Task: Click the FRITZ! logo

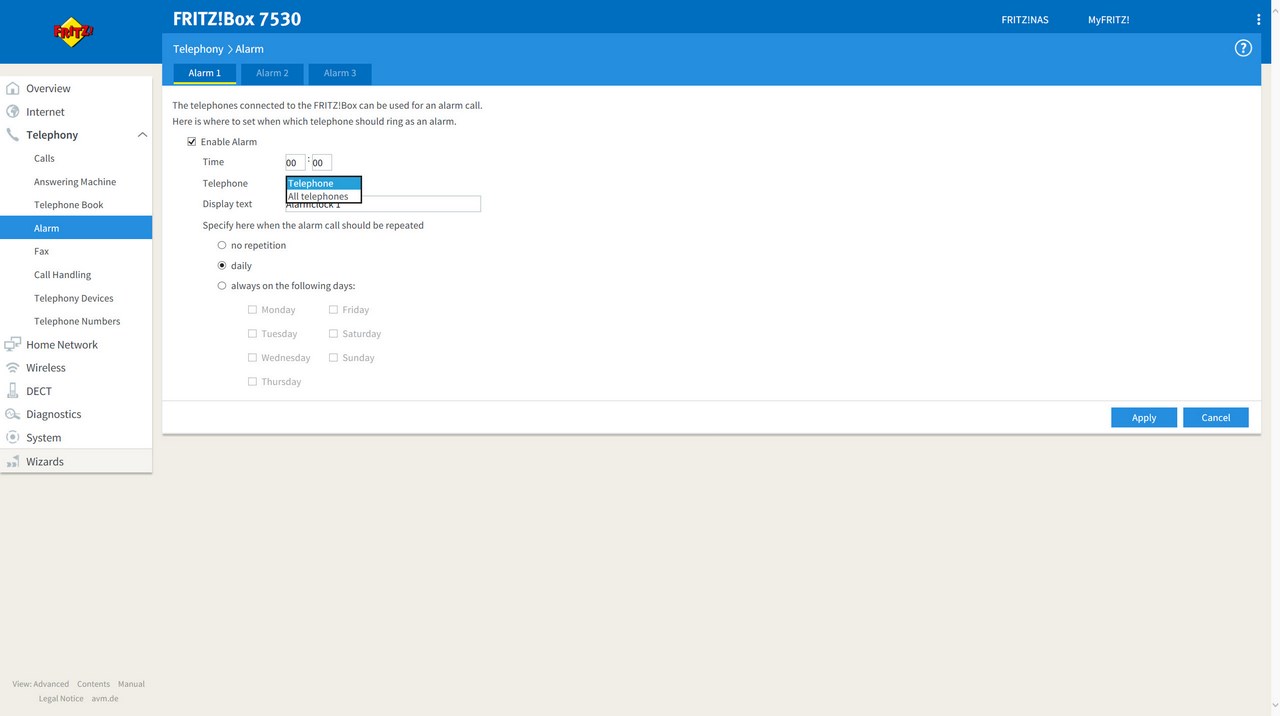Action: point(73,32)
